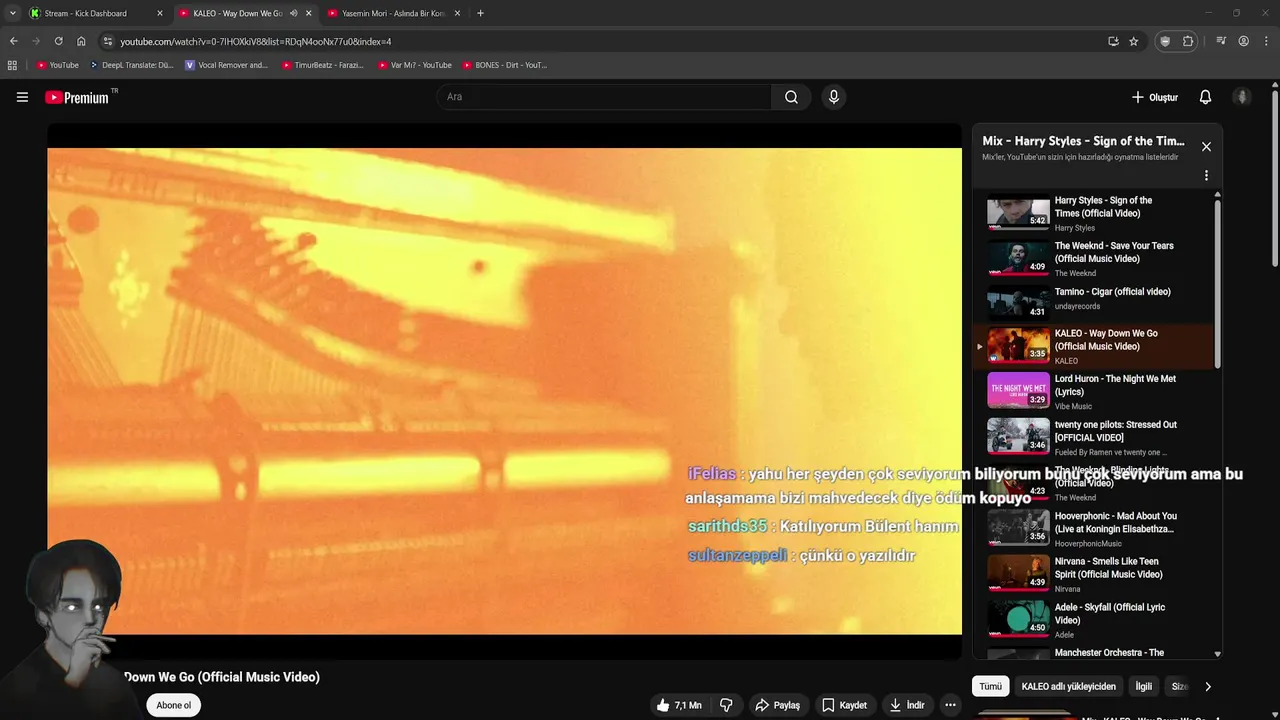Bookmark this page with the star
This screenshot has height=720, width=1280.
(1133, 41)
